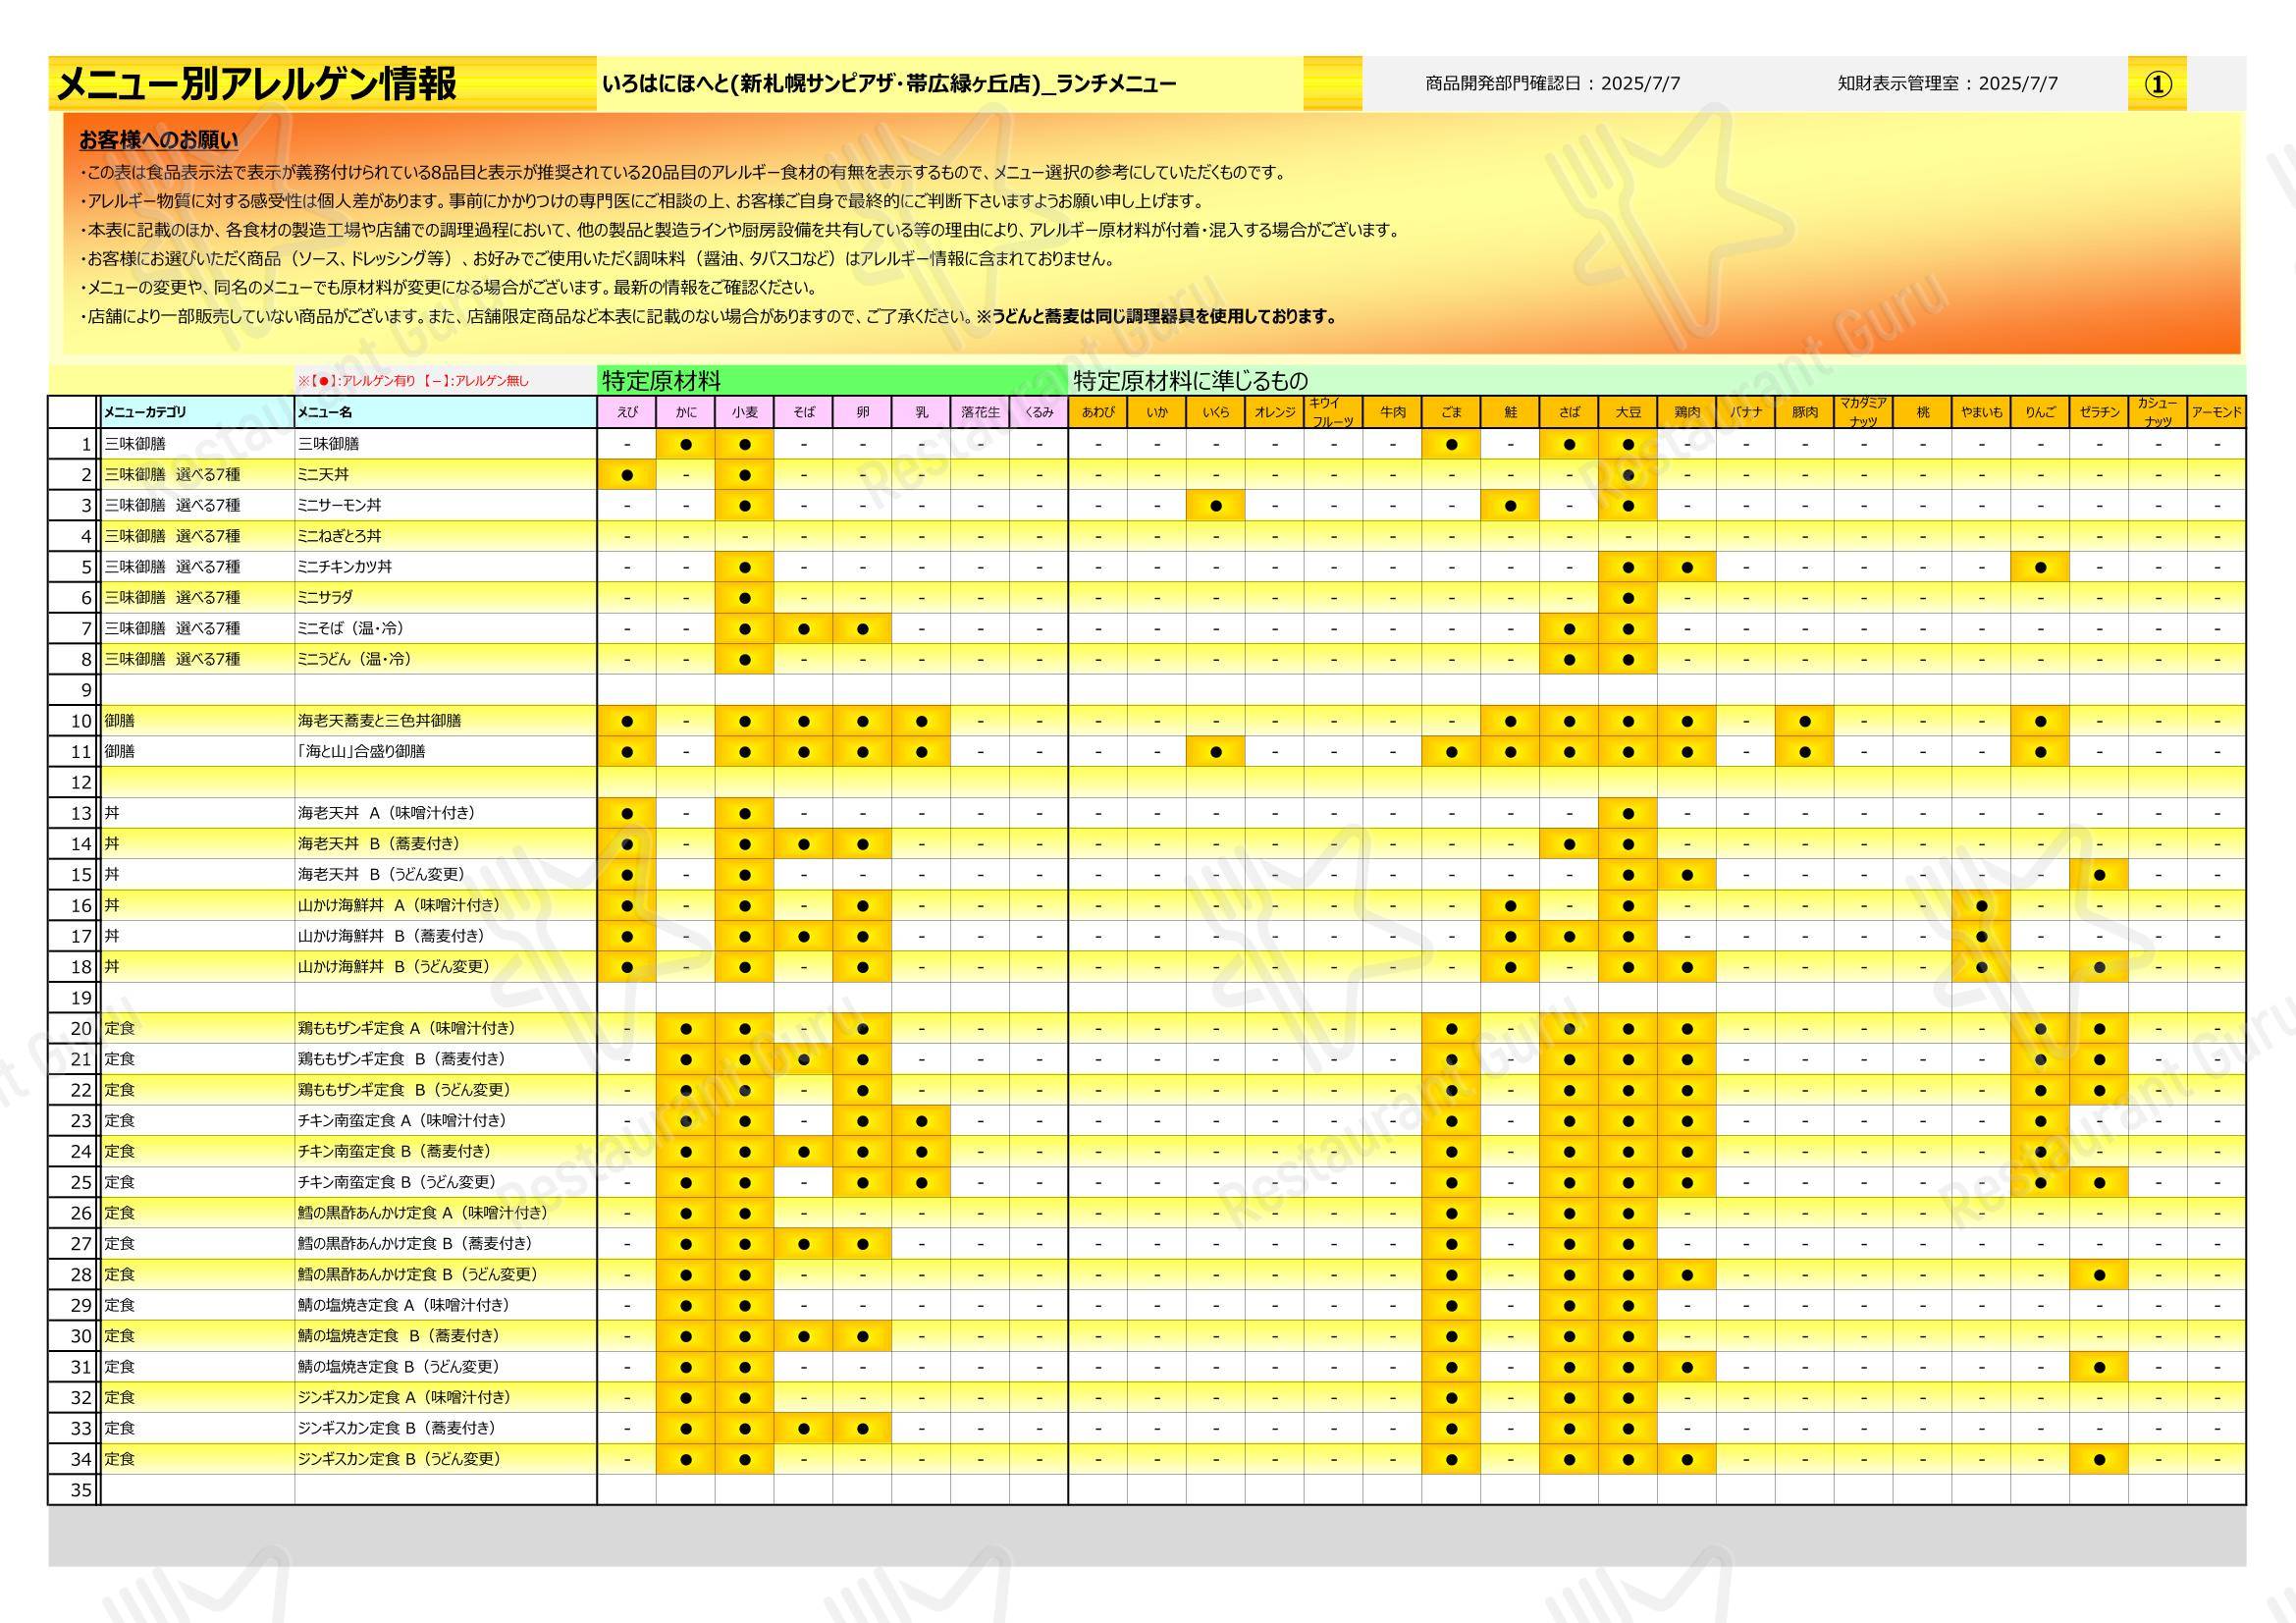Click the menu name「海と山」合盛り御膳
Viewport: 2296px width, 1623px height.
(x=362, y=752)
